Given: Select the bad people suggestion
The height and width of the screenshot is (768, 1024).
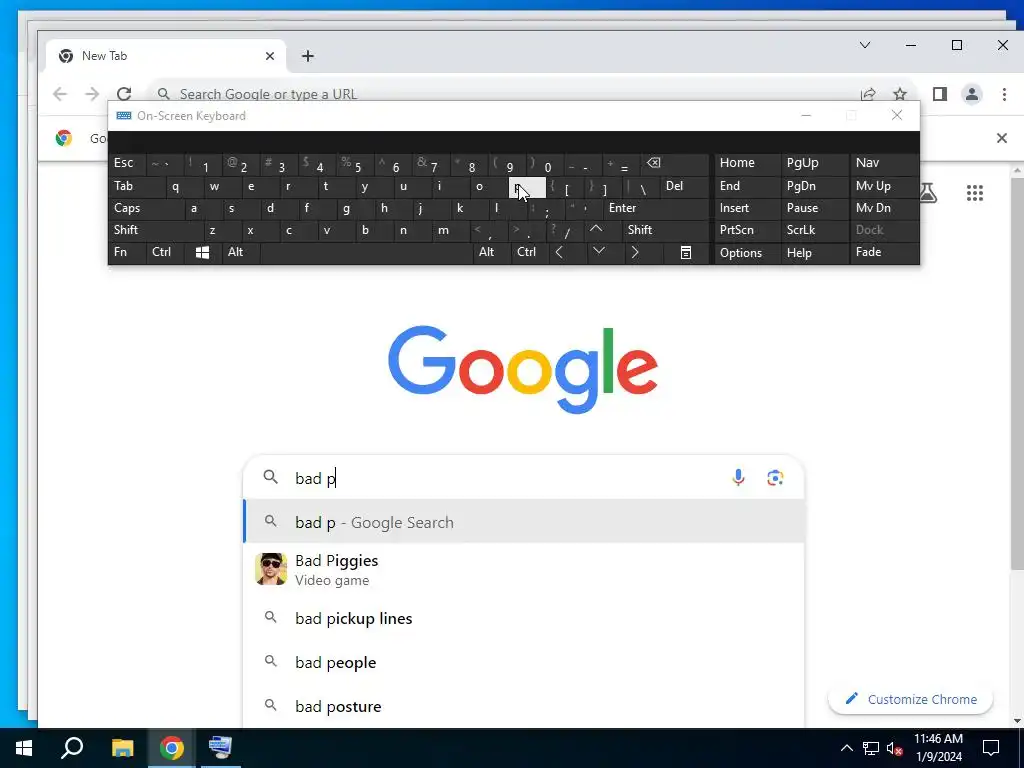Looking at the screenshot, I should [524, 662].
